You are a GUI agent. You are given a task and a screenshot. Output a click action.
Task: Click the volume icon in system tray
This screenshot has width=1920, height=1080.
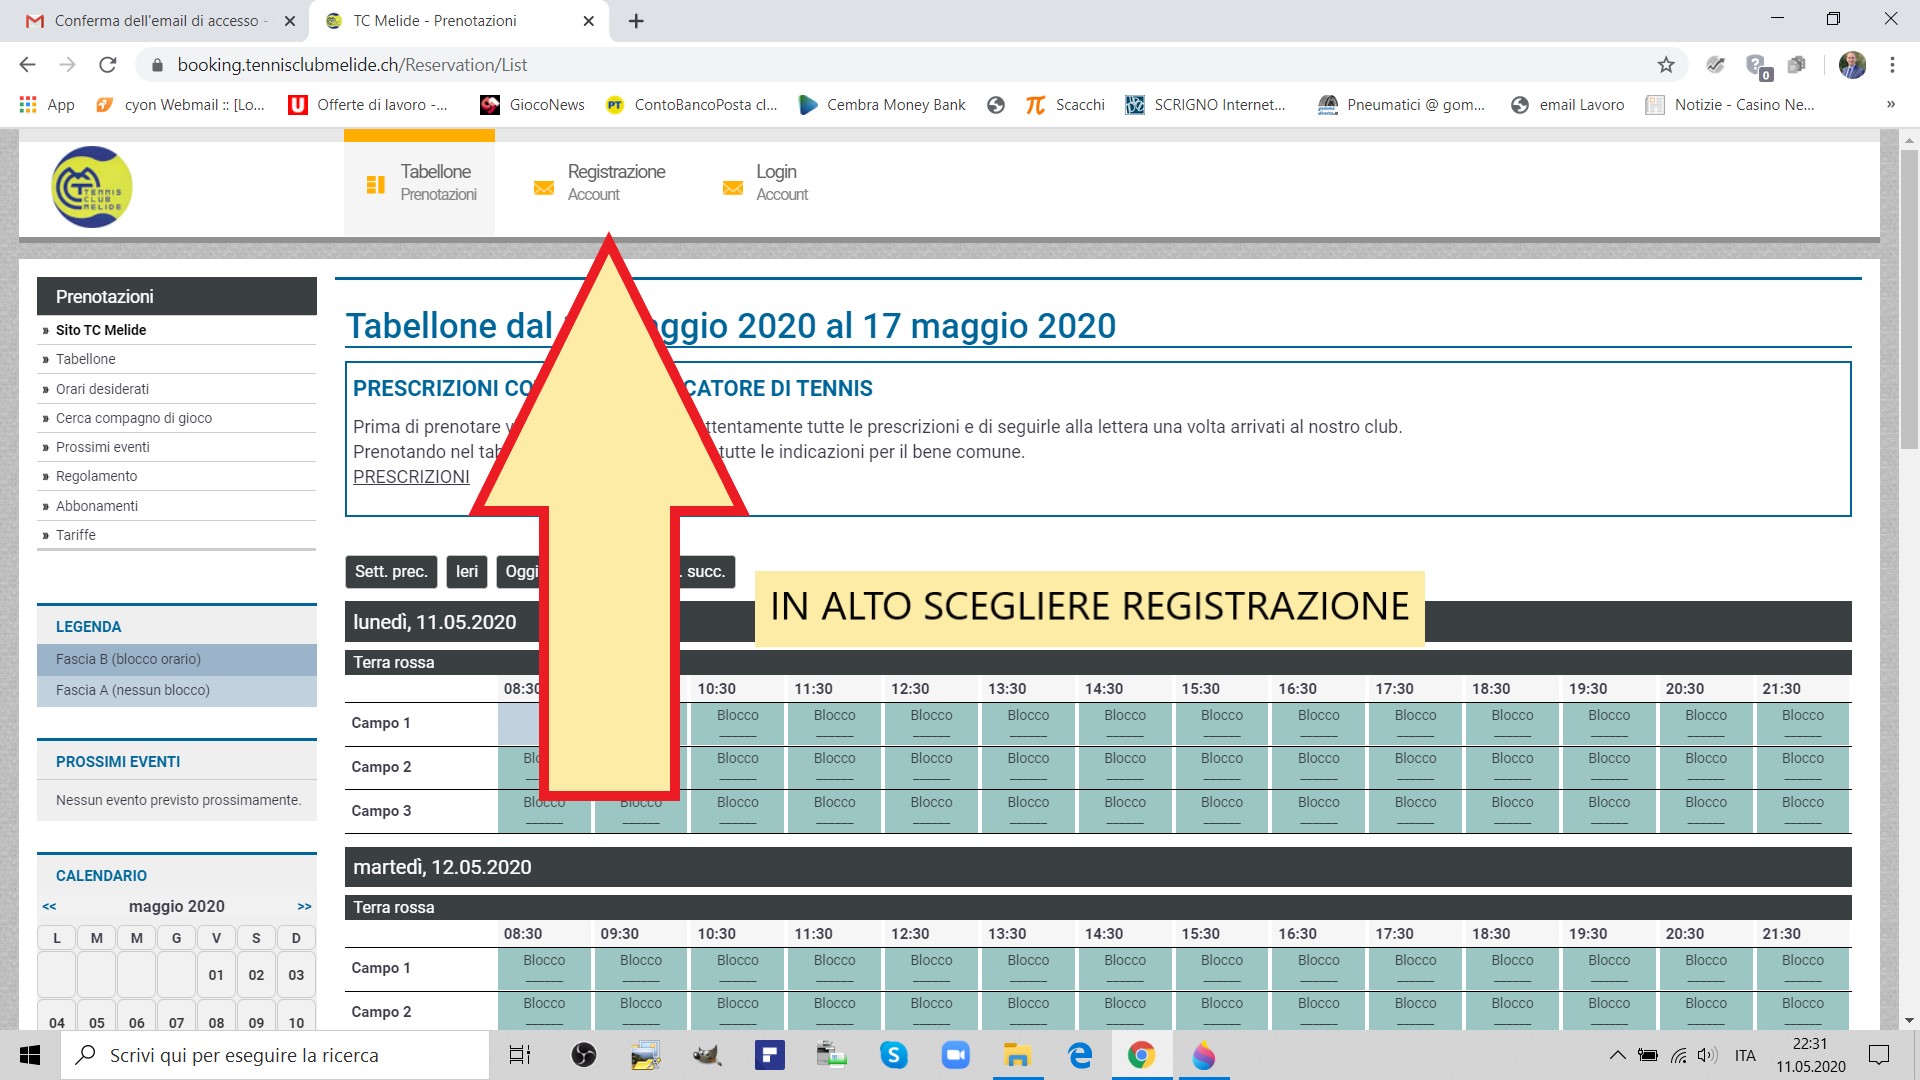(1708, 1055)
